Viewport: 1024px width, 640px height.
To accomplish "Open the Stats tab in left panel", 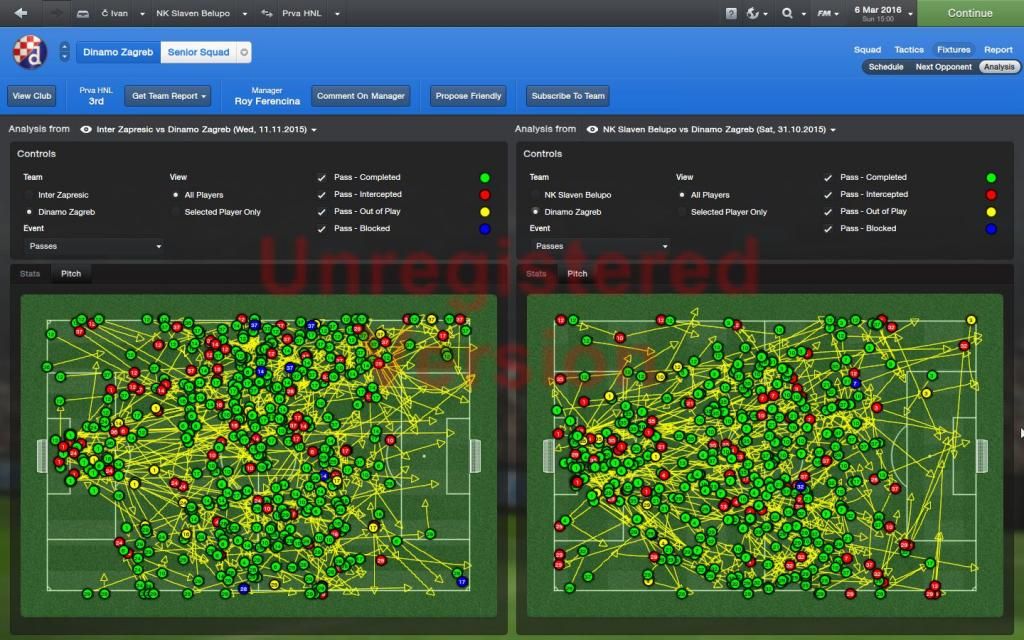I will coord(30,273).
